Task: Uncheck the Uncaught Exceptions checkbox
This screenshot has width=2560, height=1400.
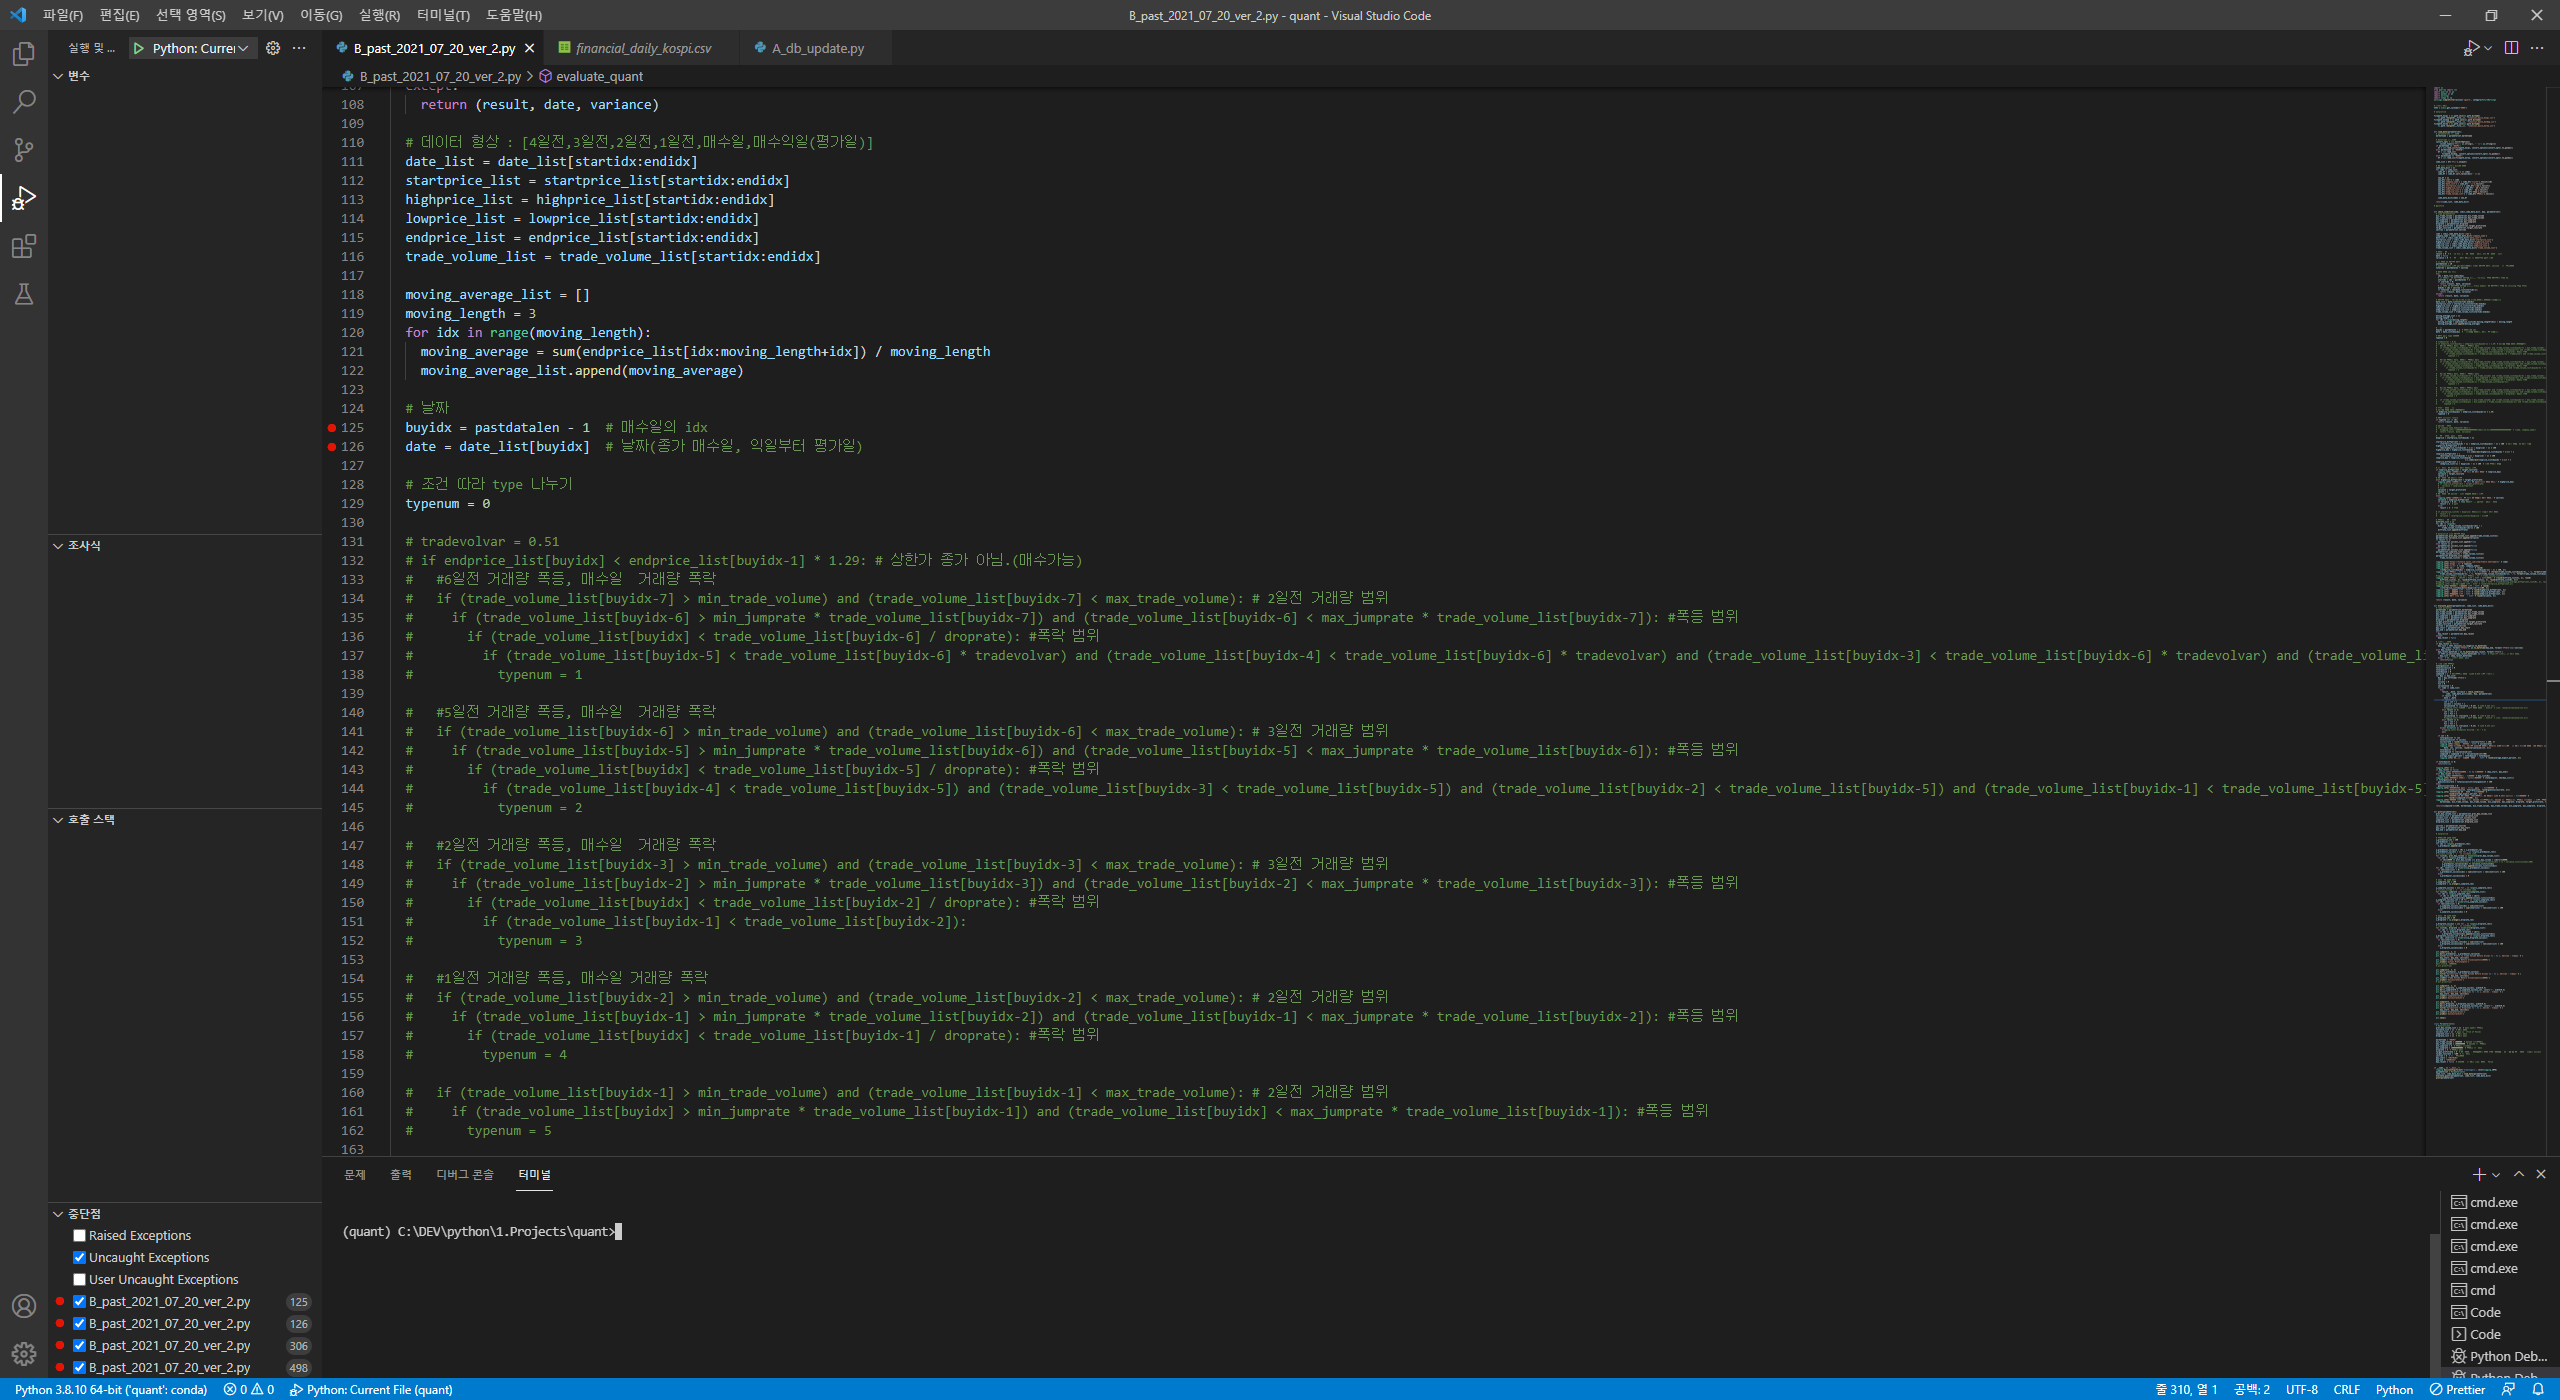Action: click(80, 1257)
